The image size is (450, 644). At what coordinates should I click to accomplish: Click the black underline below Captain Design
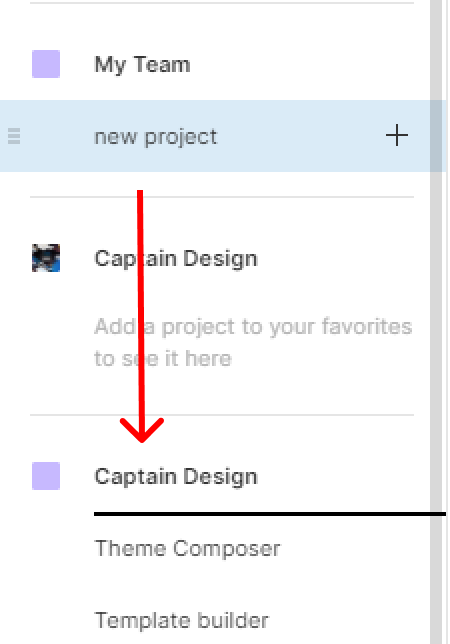pyautogui.click(x=270, y=514)
